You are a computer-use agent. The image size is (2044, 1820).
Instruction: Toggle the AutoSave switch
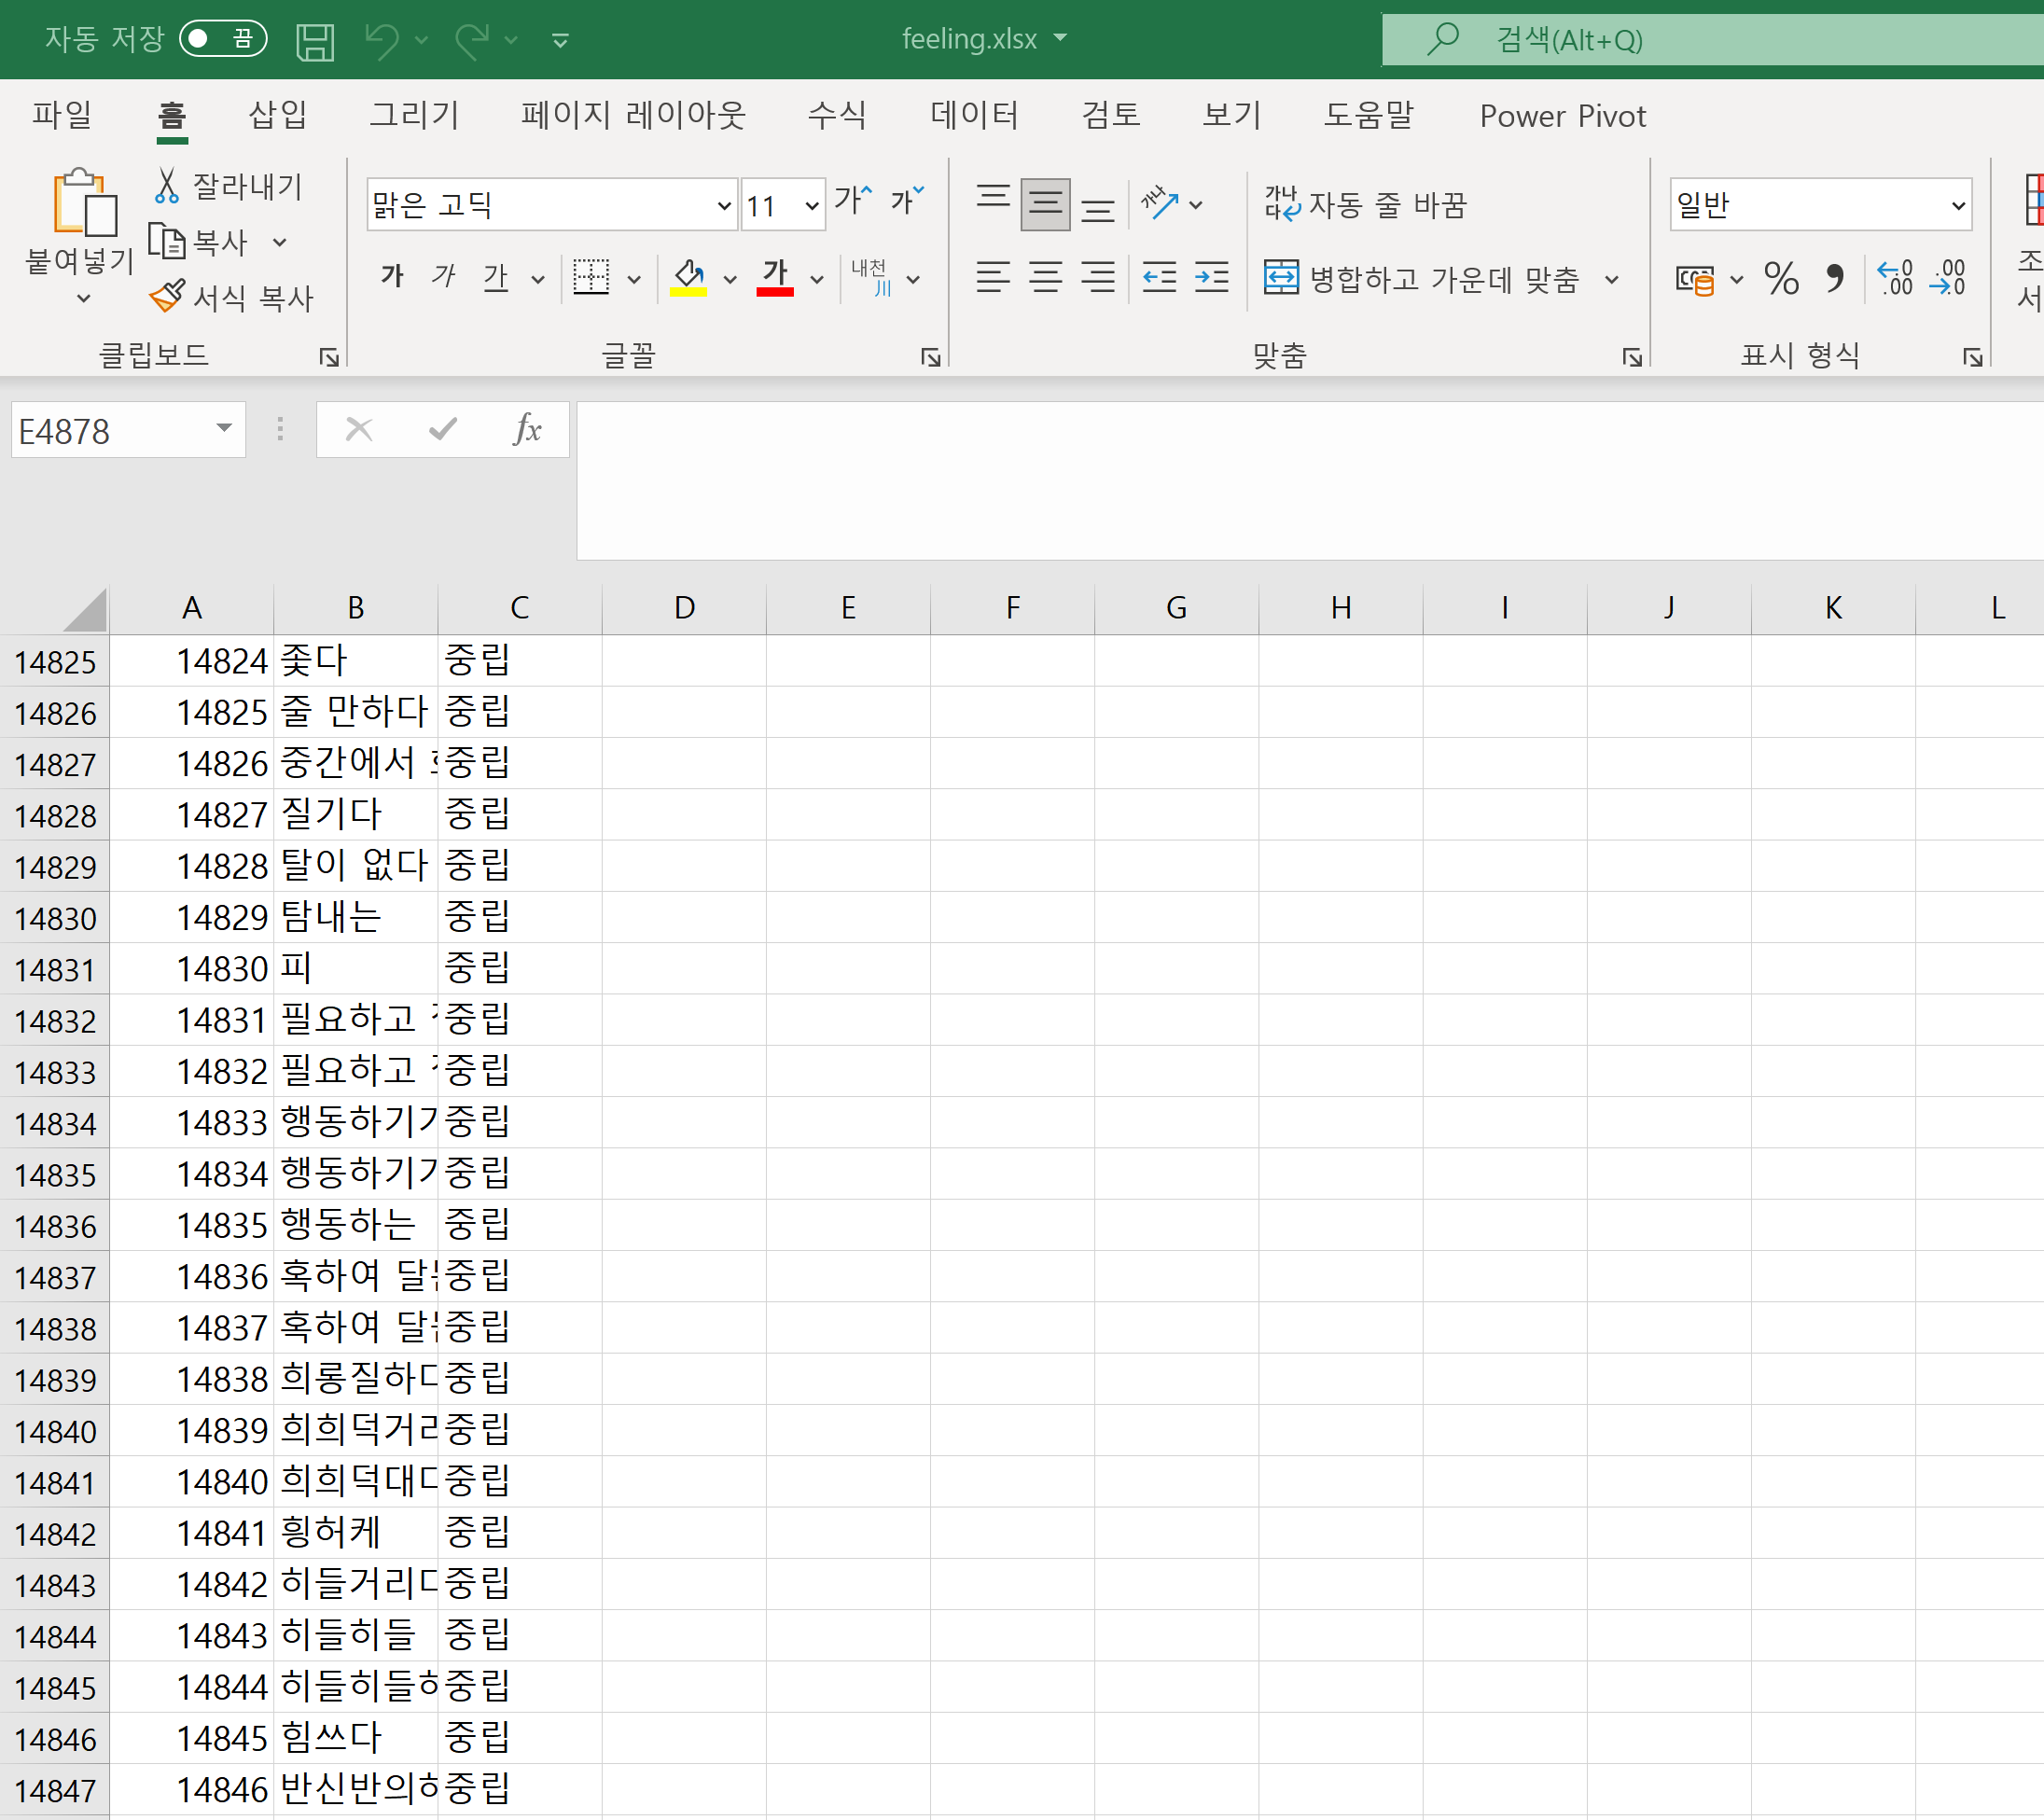pyautogui.click(x=223, y=39)
